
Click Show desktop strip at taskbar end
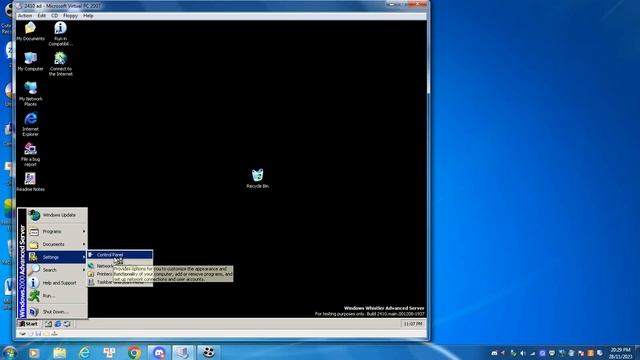638,353
